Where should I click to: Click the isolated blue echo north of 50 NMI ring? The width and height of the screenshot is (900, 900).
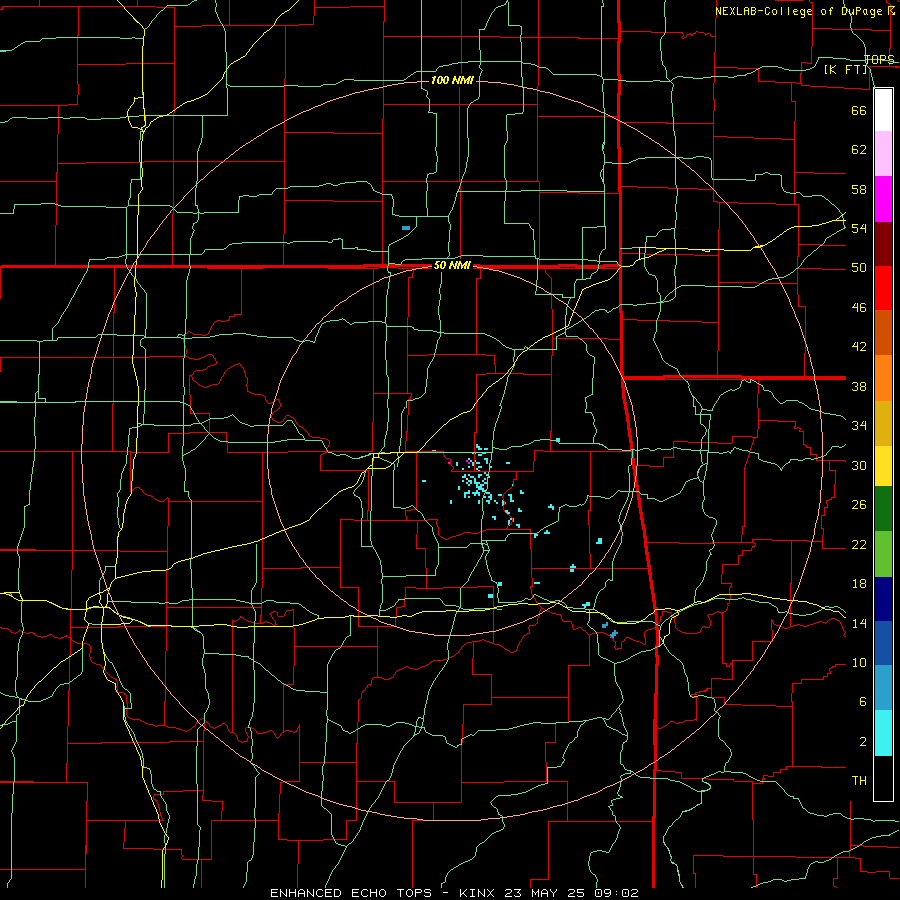point(406,228)
